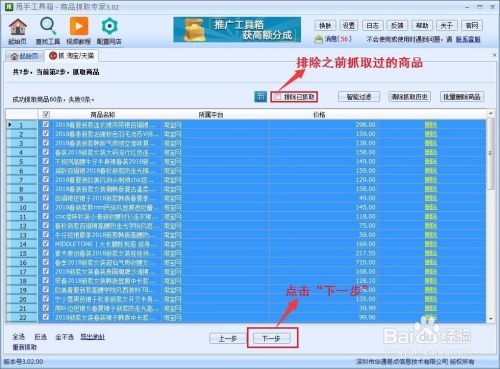500x369 pixels.
Task: Toggle the checkbox in row 9
Action: pos(46,198)
